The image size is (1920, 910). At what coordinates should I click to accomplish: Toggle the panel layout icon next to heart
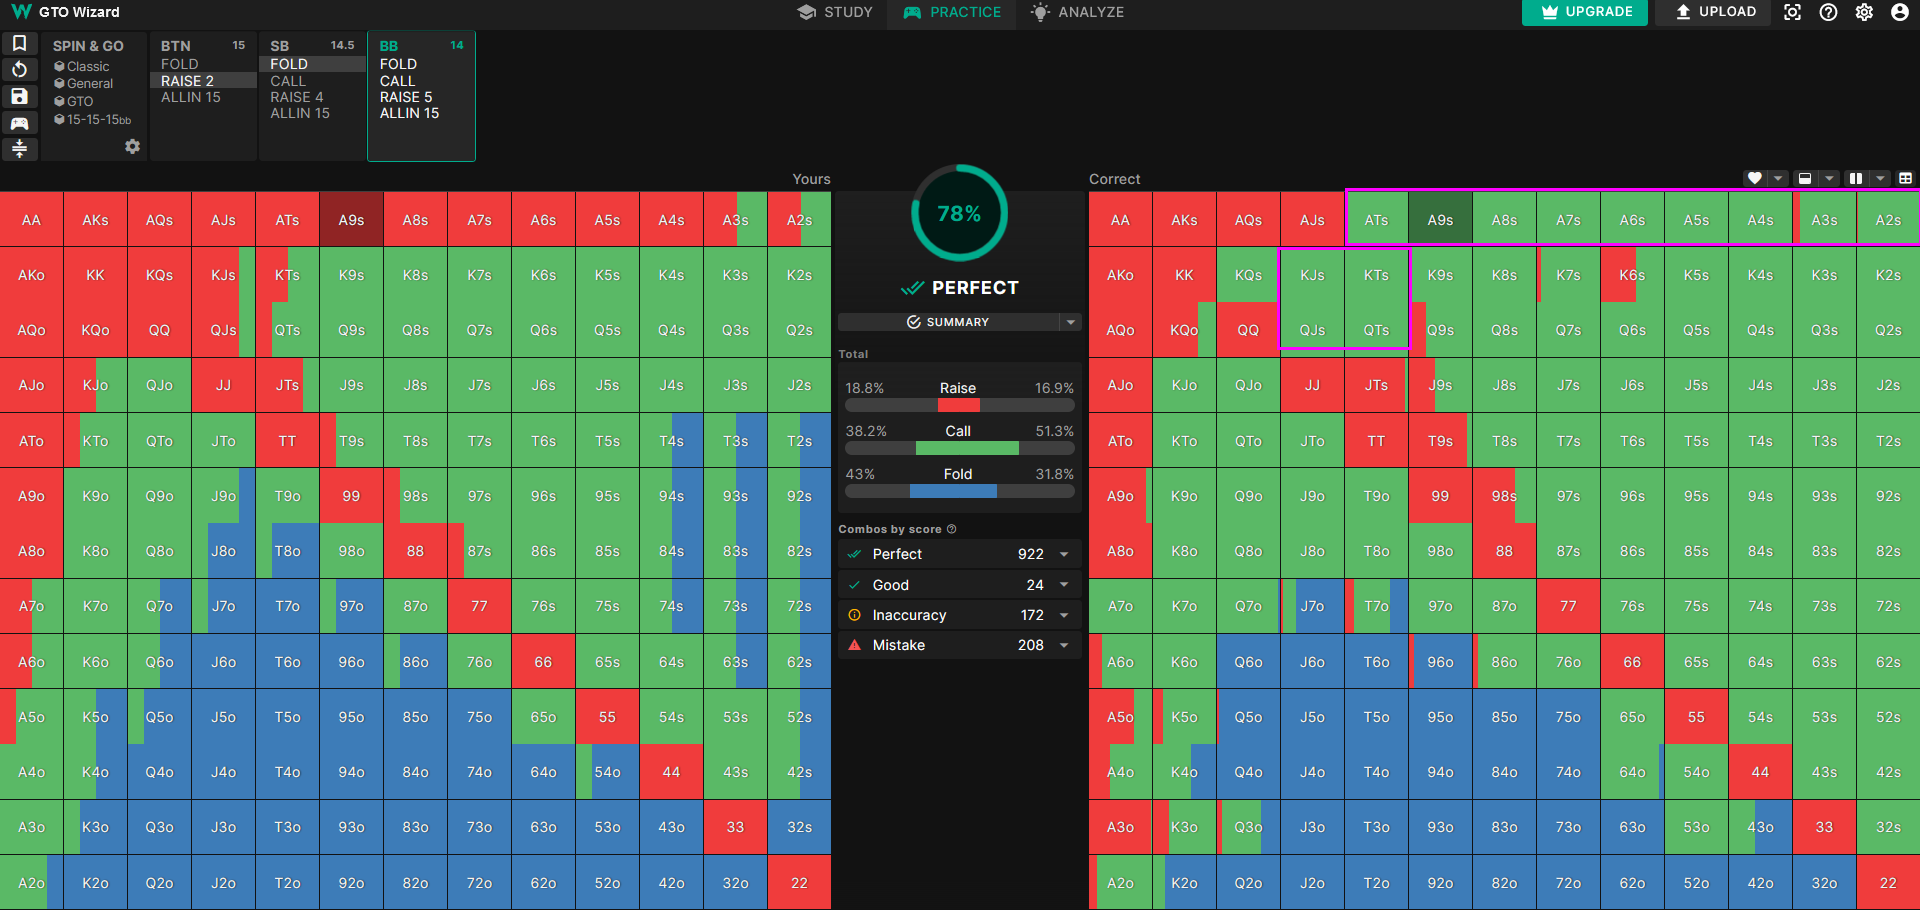(1805, 178)
